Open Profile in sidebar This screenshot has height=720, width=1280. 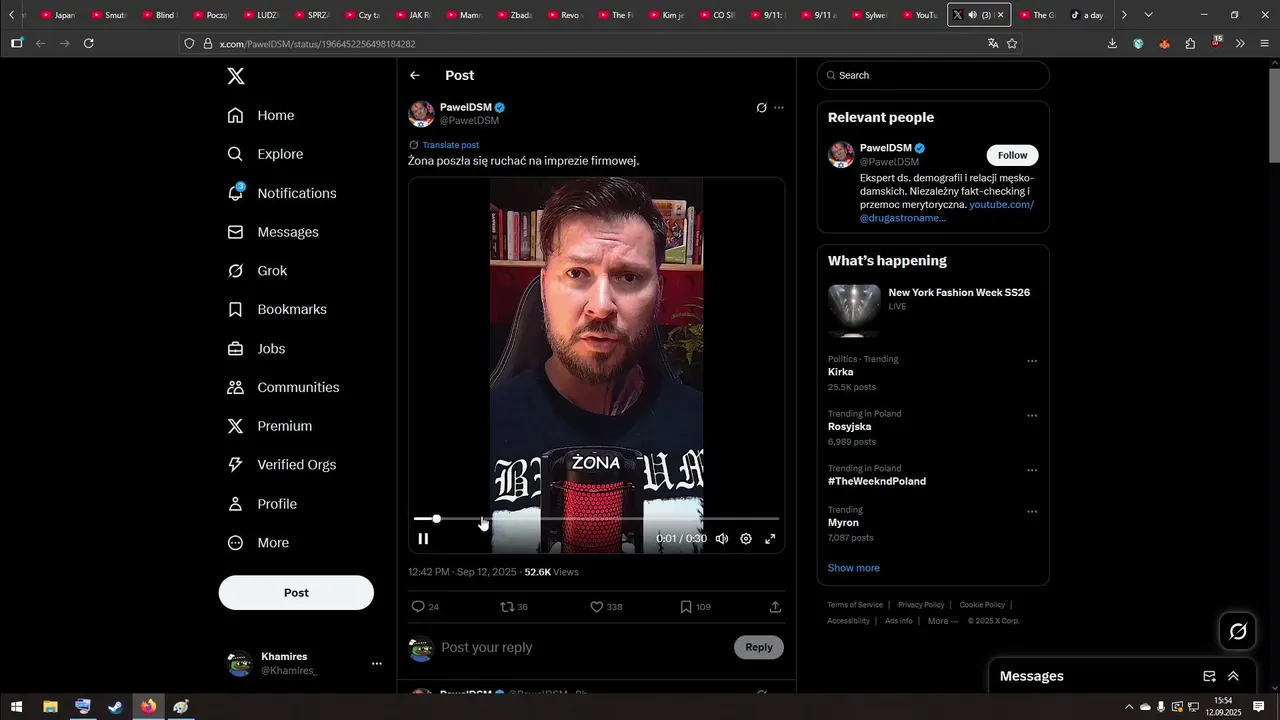pyautogui.click(x=262, y=504)
